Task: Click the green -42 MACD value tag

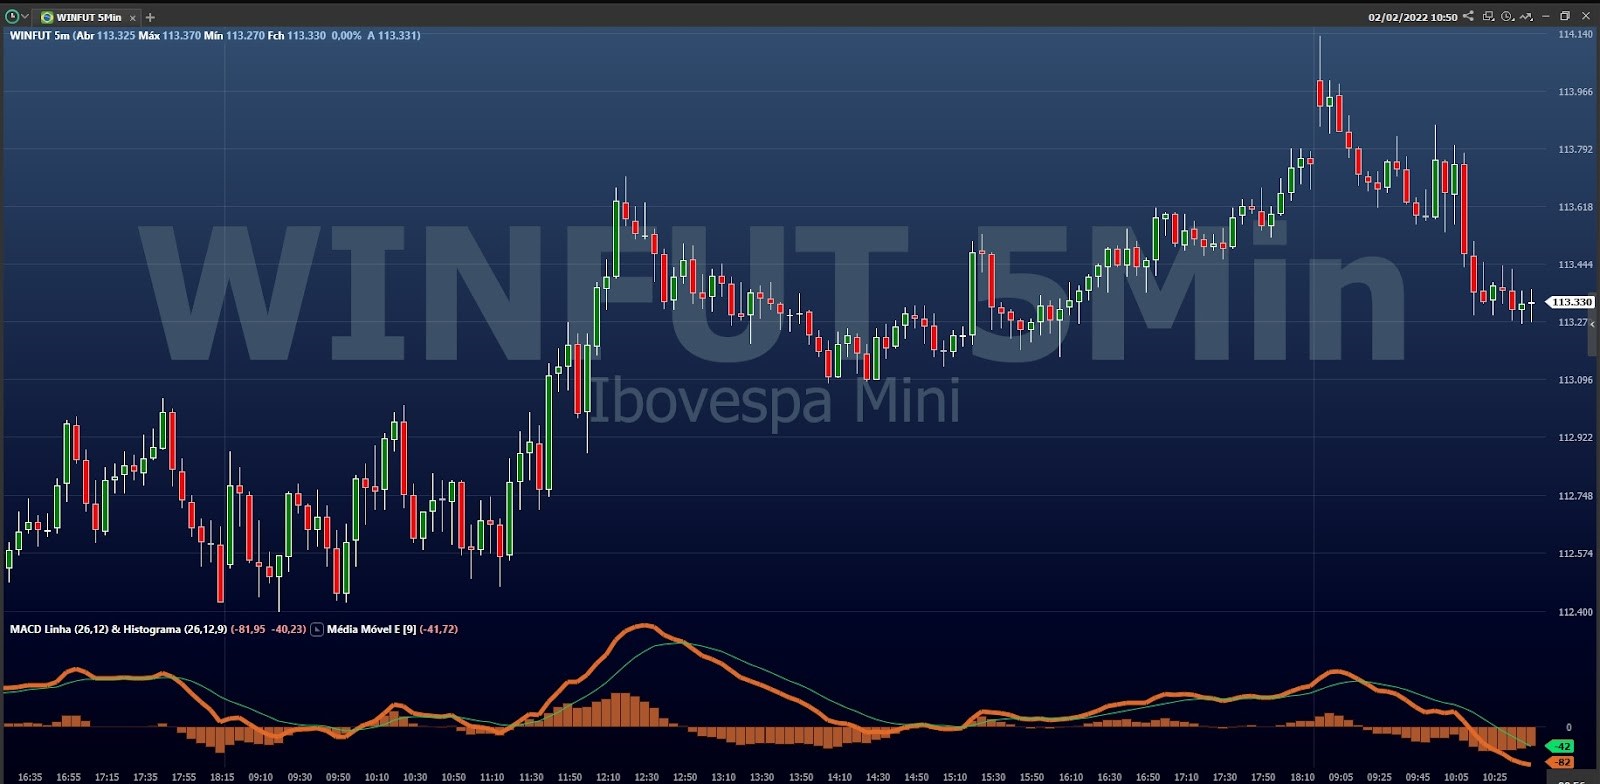Action: pyautogui.click(x=1561, y=746)
